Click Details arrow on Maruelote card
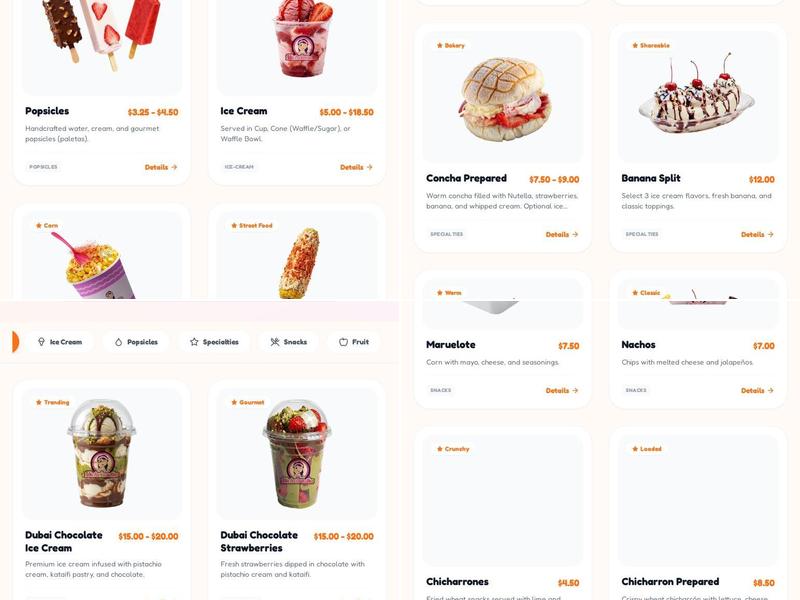800x600 pixels. pyautogui.click(x=575, y=390)
